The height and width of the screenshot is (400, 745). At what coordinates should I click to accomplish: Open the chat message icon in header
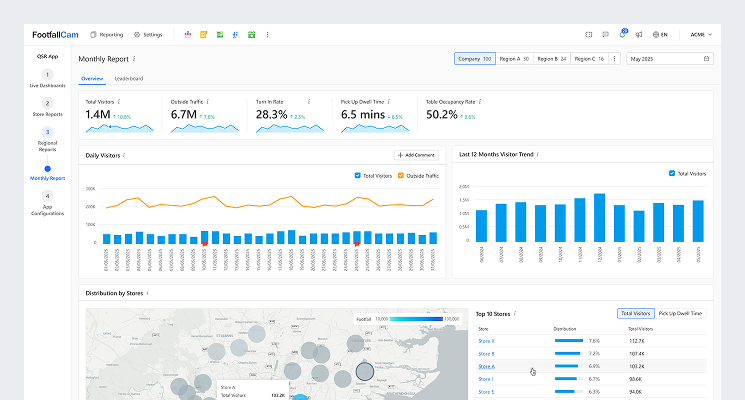click(x=605, y=34)
